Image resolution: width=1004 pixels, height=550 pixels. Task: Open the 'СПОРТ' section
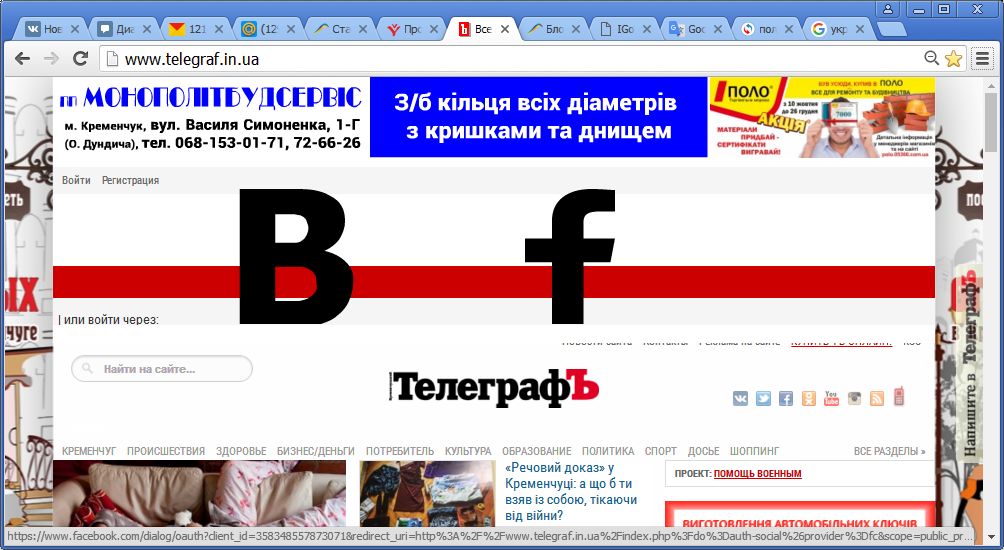pos(661,451)
